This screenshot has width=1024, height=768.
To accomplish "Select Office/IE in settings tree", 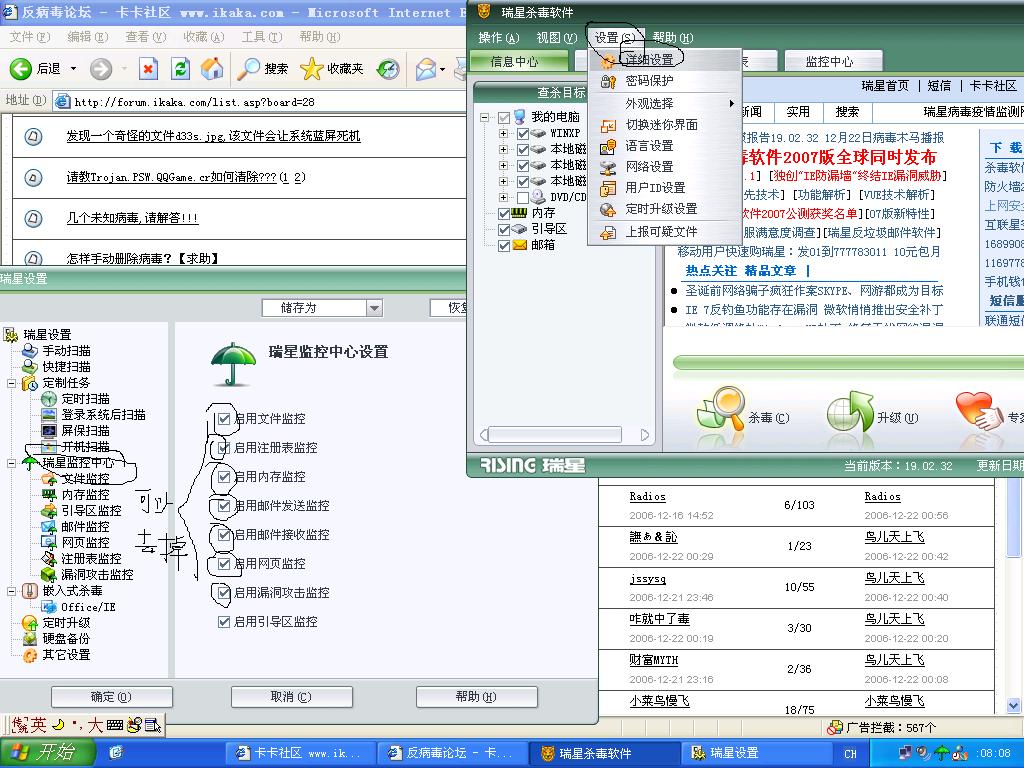I will (x=88, y=607).
